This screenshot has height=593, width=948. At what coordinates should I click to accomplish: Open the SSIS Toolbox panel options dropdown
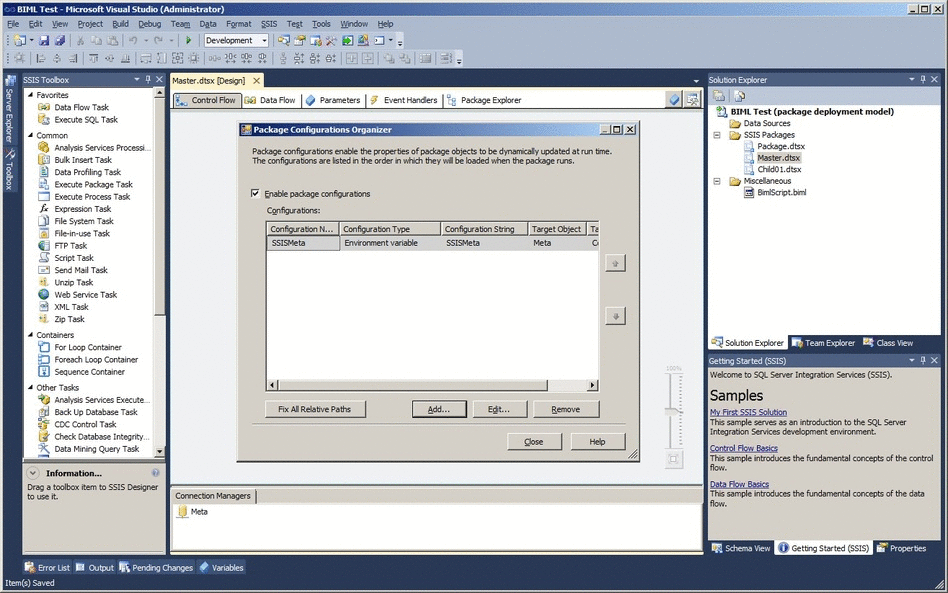[x=137, y=79]
